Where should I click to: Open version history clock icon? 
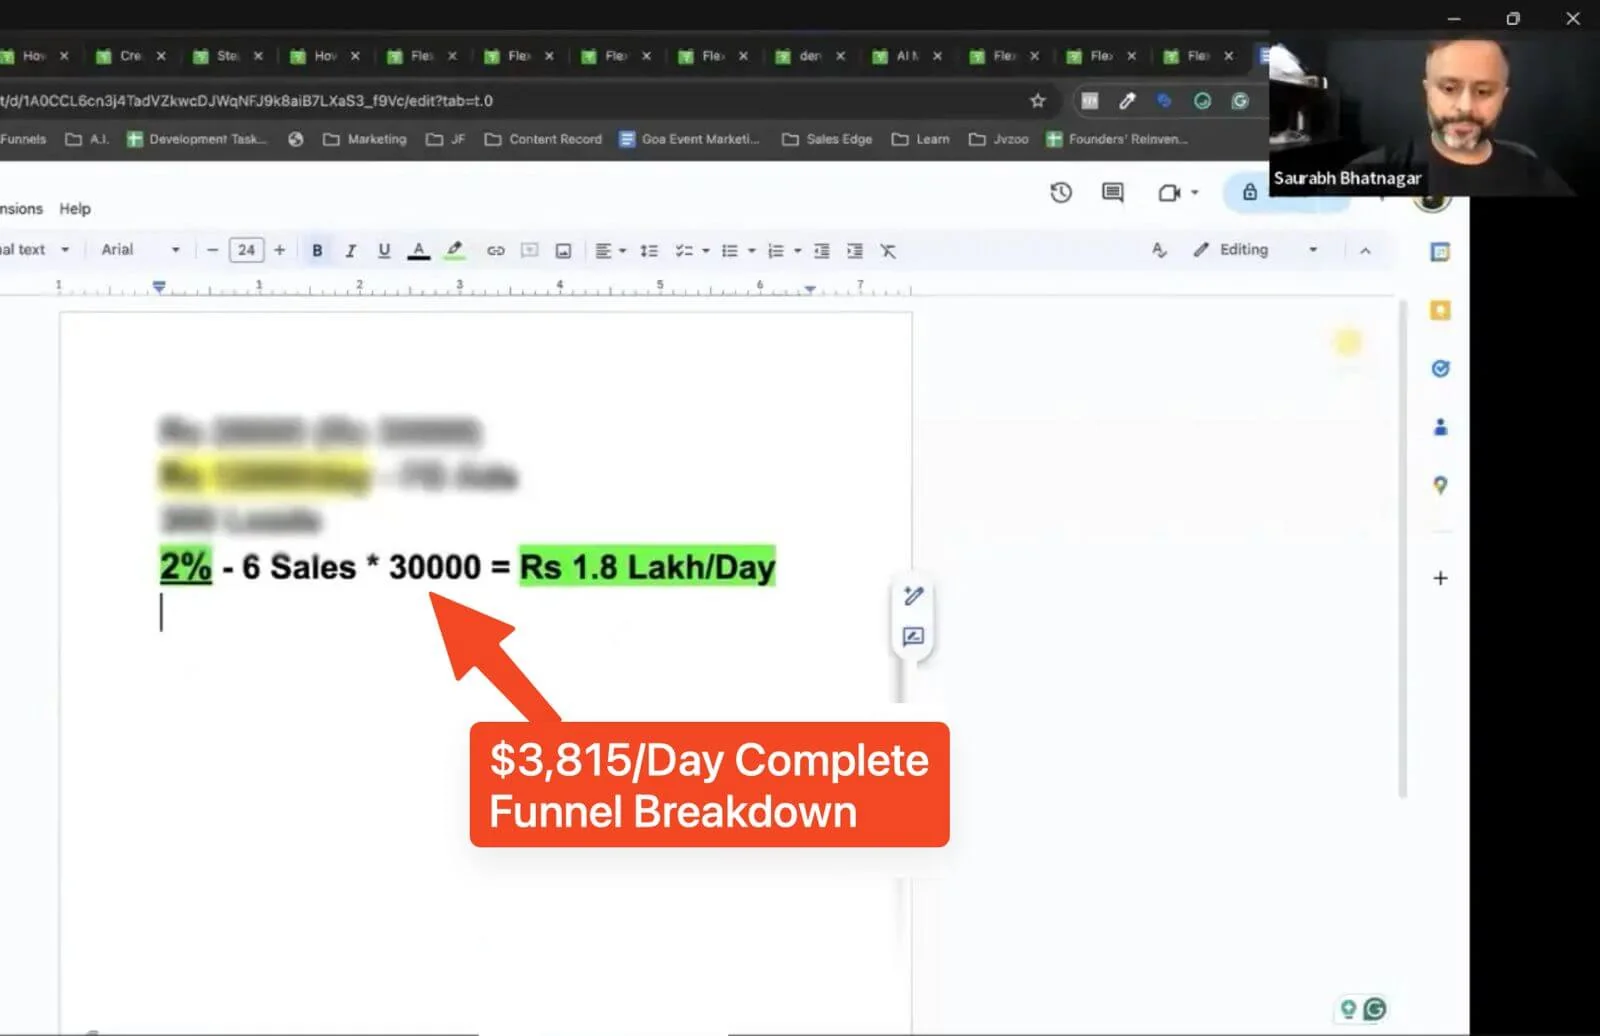pyautogui.click(x=1061, y=192)
